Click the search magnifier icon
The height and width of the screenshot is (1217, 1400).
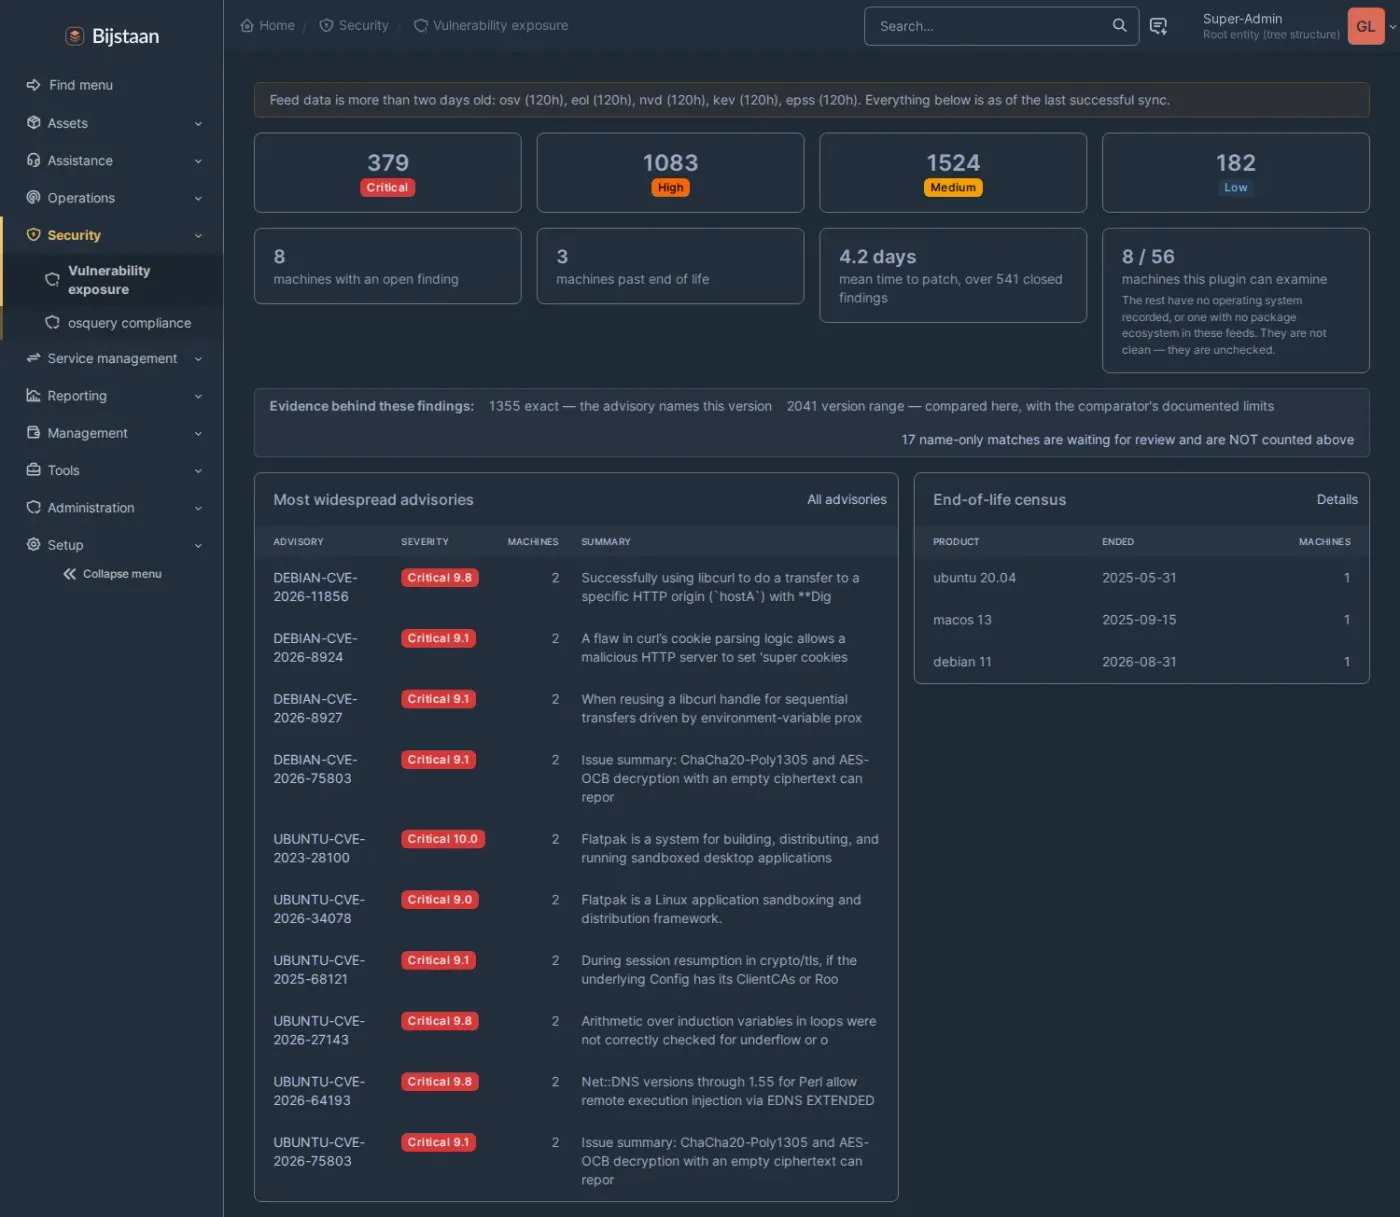click(1119, 26)
